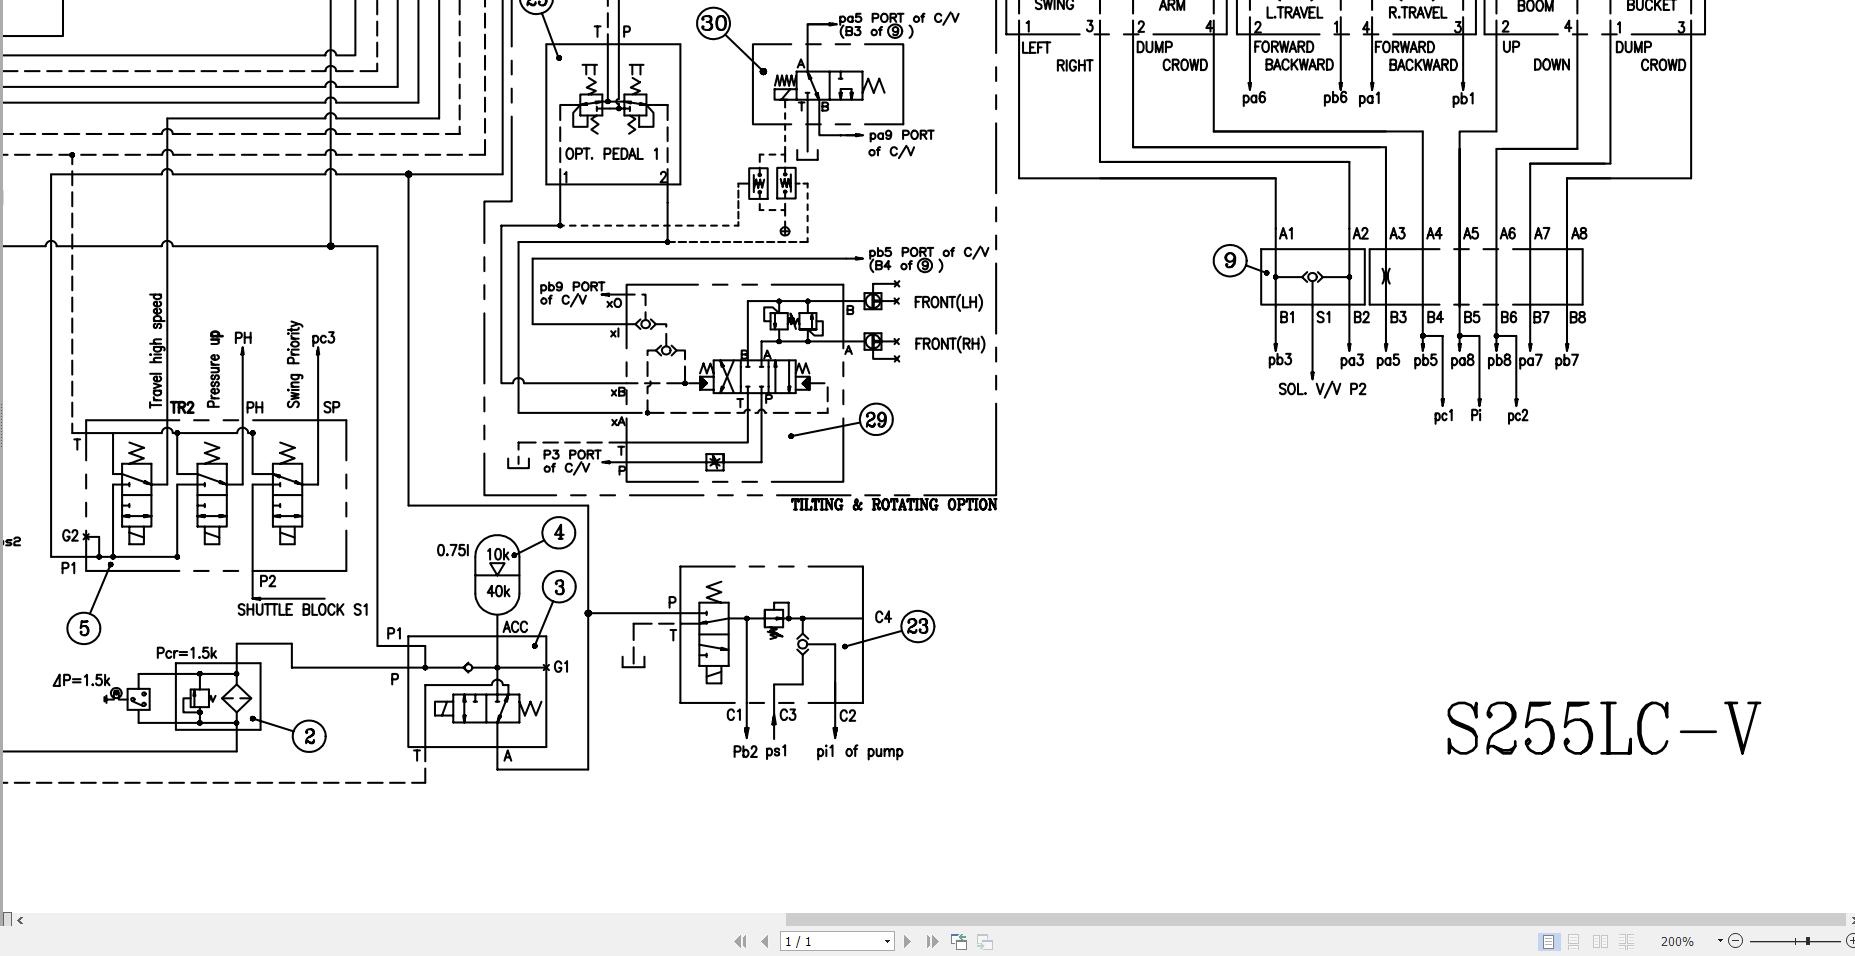Click the vertical scrollbar on the left edge

tap(4, 450)
